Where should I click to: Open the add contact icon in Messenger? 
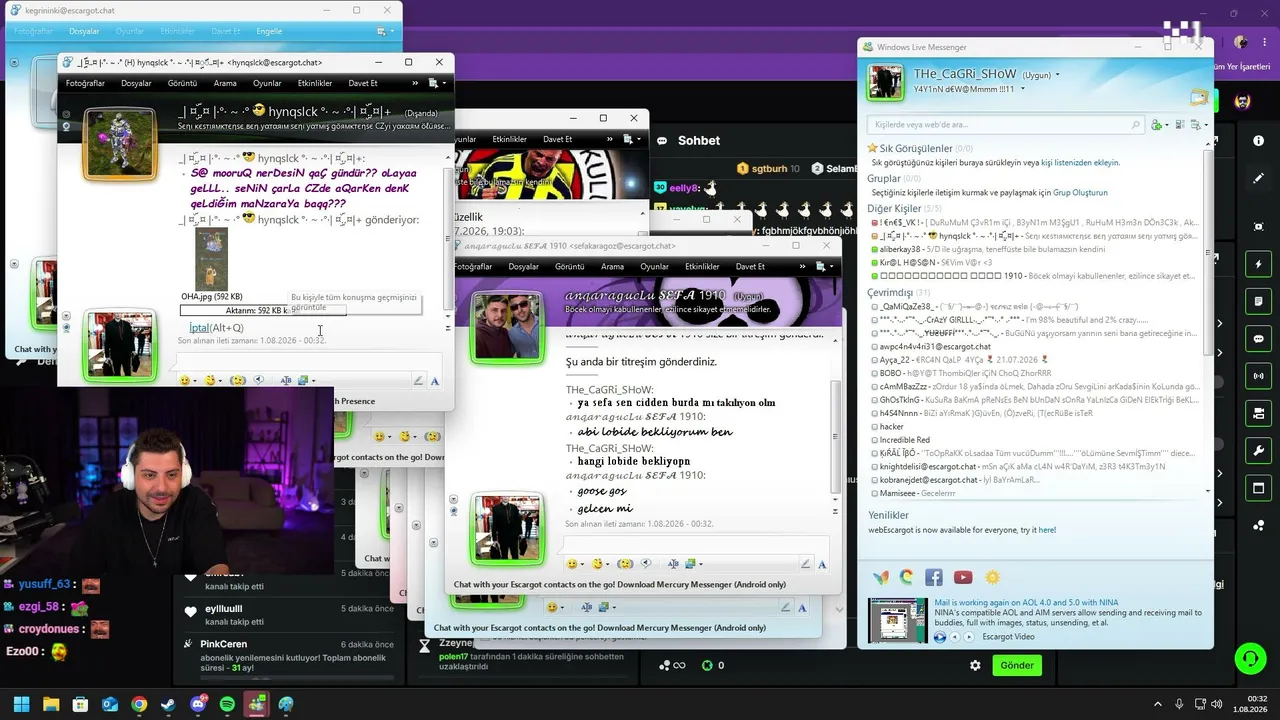pyautogui.click(x=1157, y=125)
